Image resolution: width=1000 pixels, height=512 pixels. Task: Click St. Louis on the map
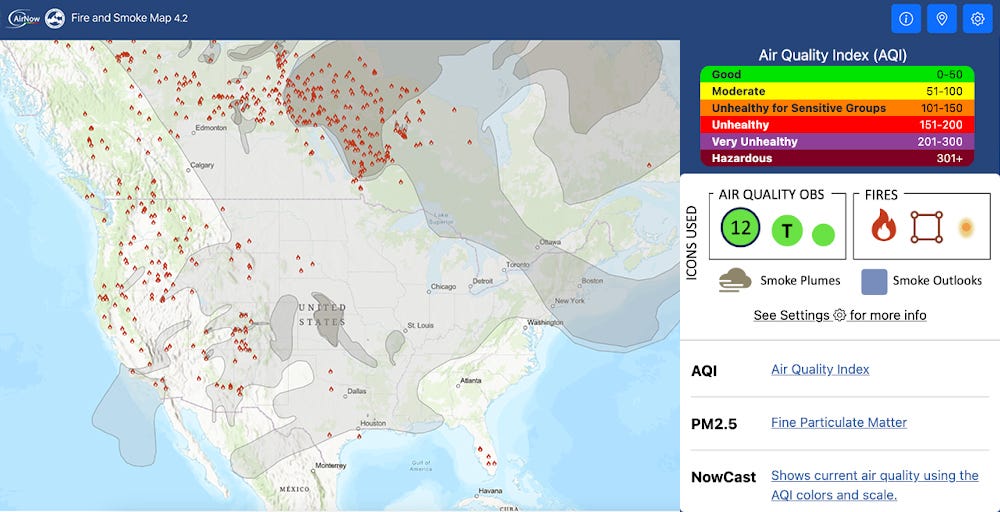click(420, 325)
